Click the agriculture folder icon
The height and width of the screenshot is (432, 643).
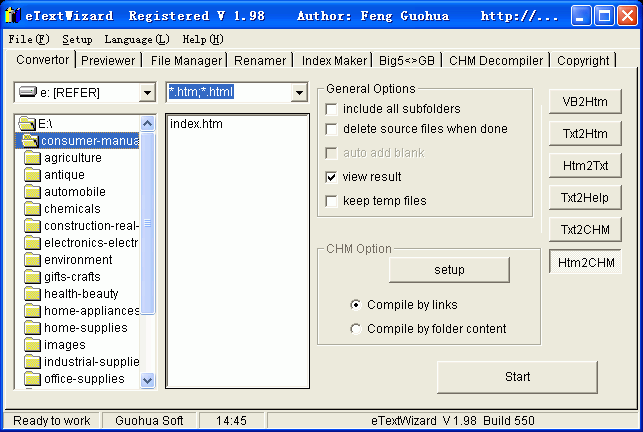click(x=32, y=158)
